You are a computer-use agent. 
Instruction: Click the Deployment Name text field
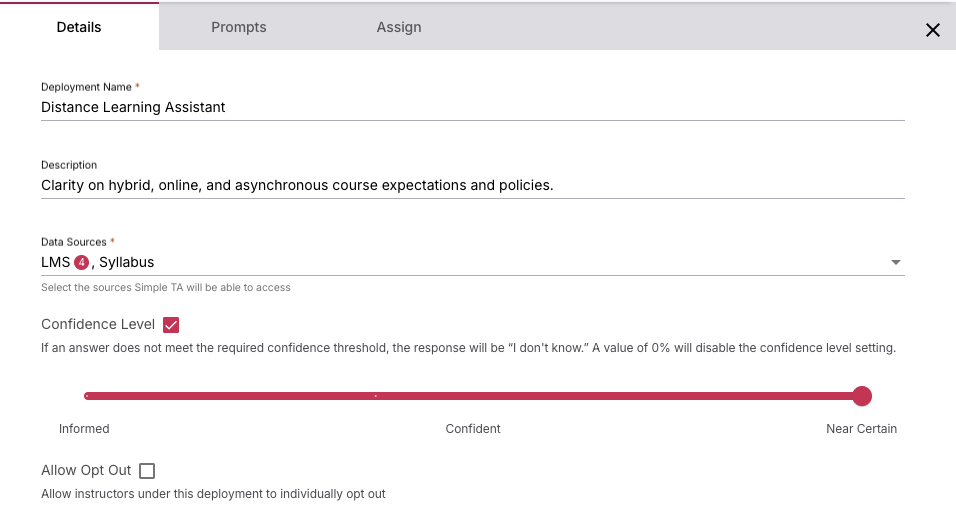[472, 107]
